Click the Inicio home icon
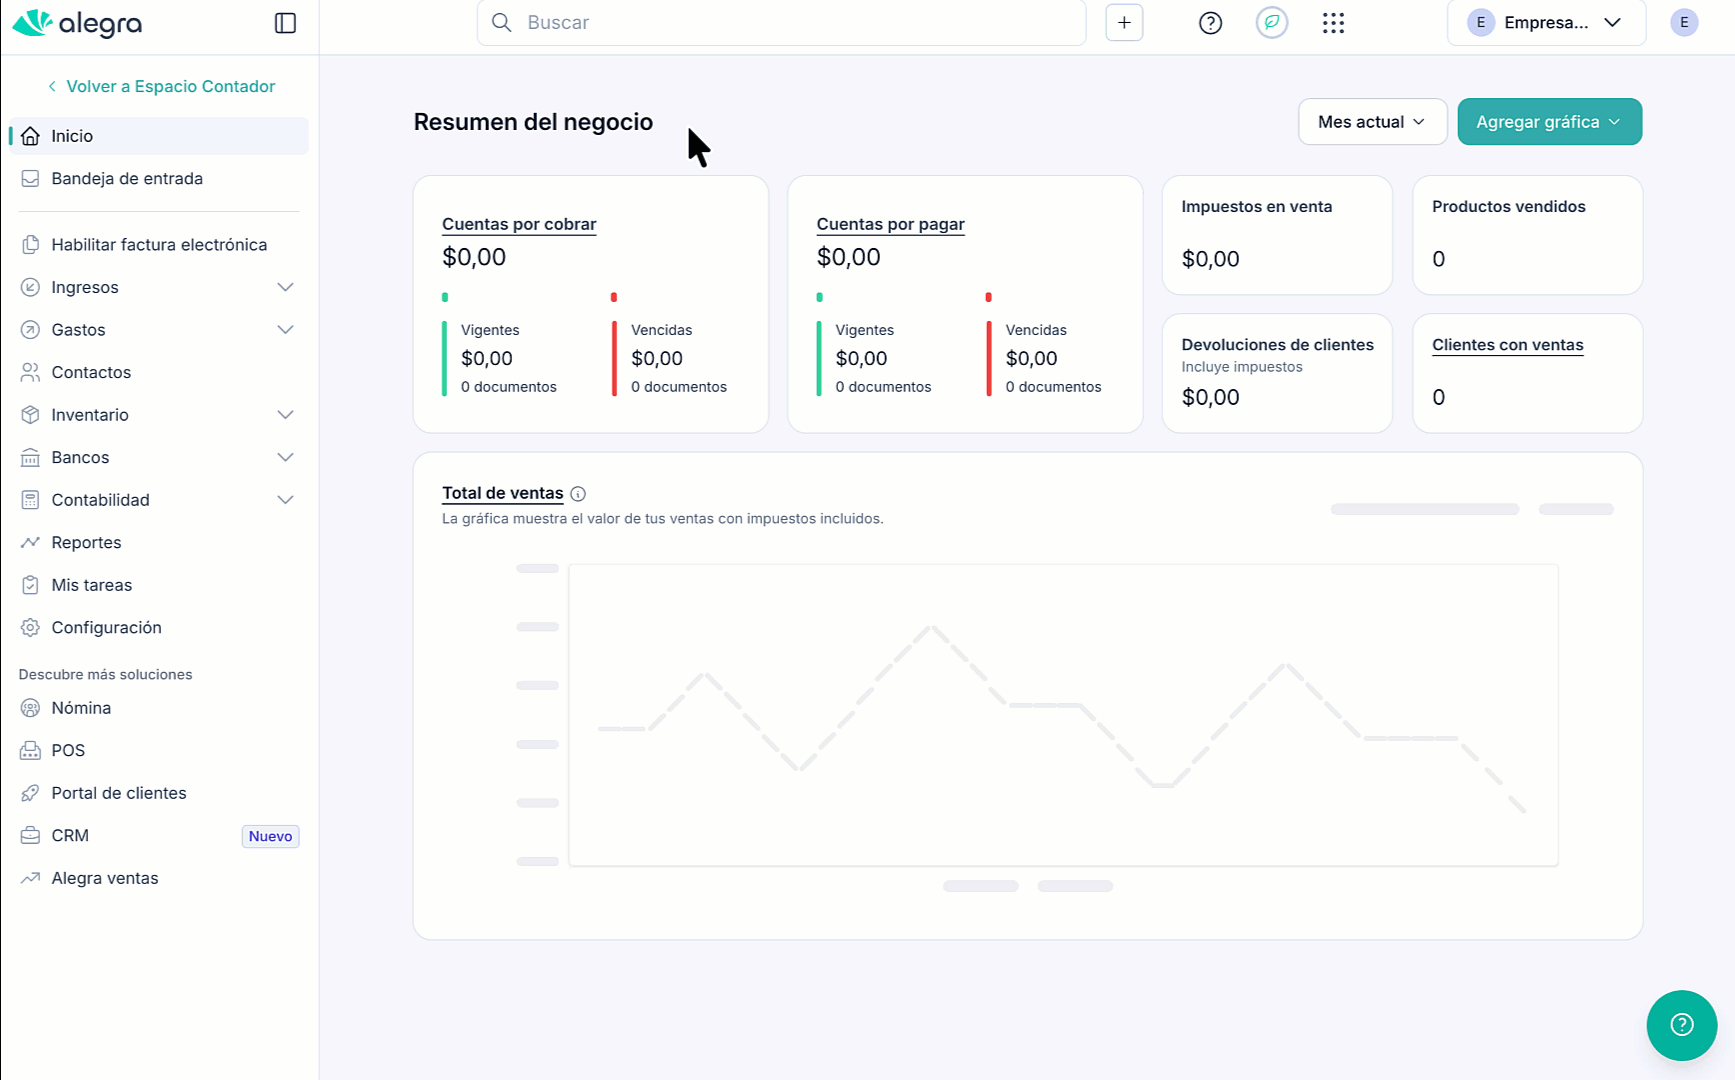The height and width of the screenshot is (1080, 1735). pyautogui.click(x=31, y=136)
